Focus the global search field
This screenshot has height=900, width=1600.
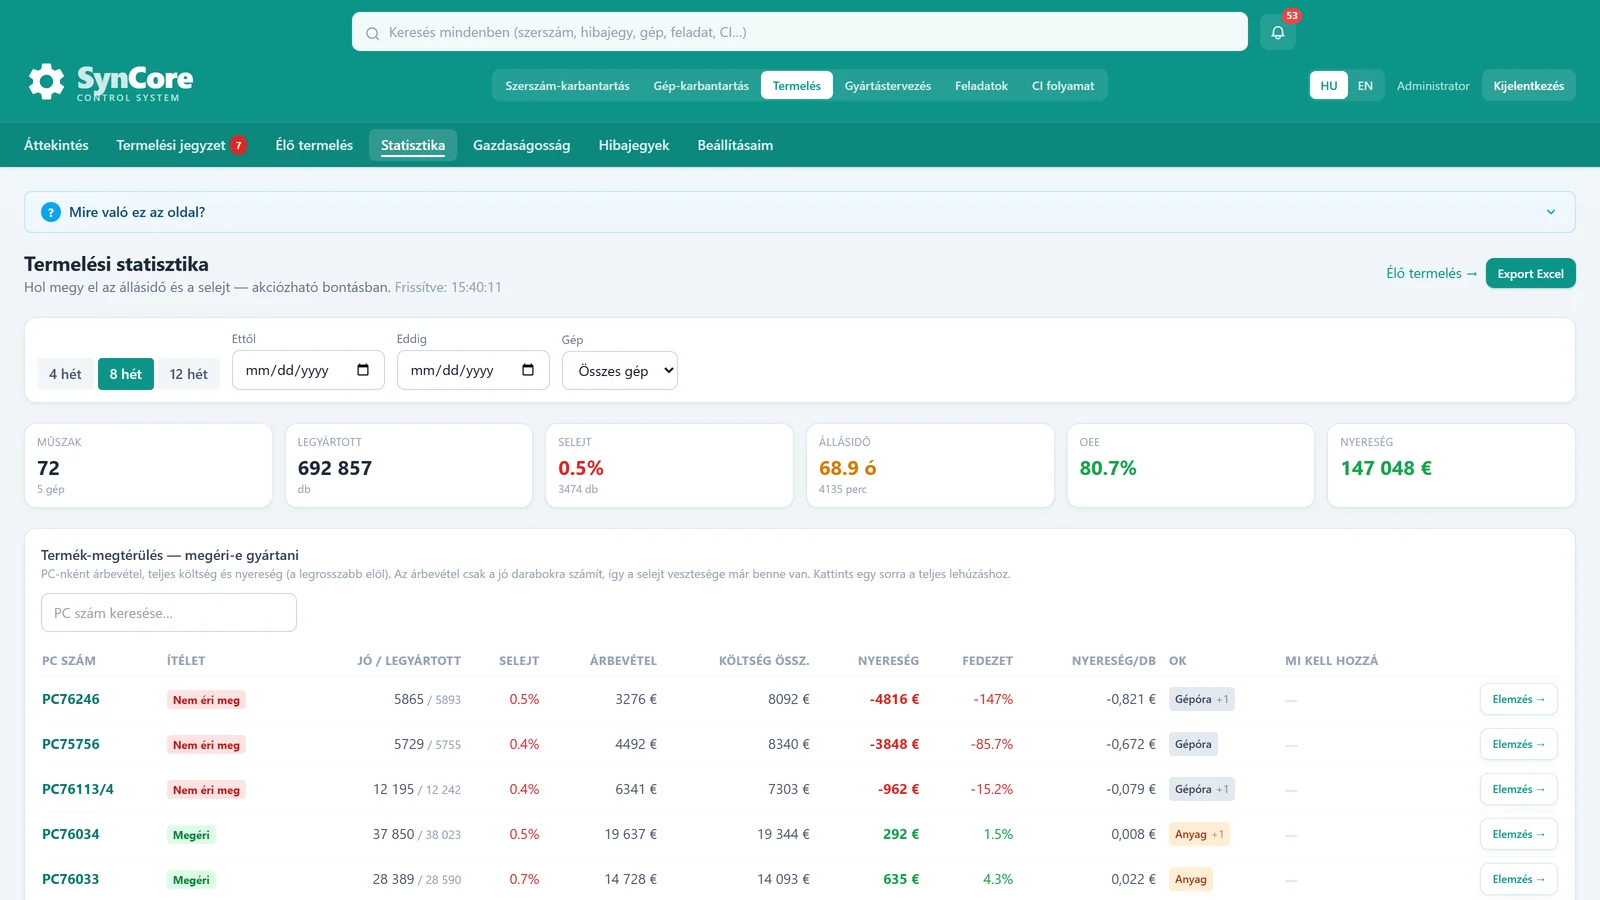click(800, 32)
